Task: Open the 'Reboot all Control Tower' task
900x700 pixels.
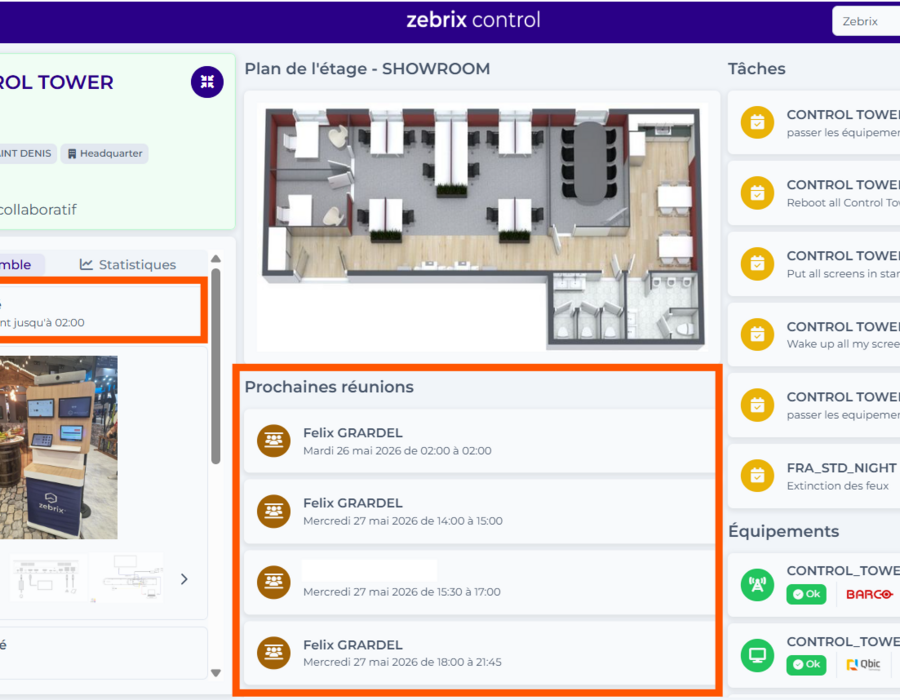Action: (814, 193)
